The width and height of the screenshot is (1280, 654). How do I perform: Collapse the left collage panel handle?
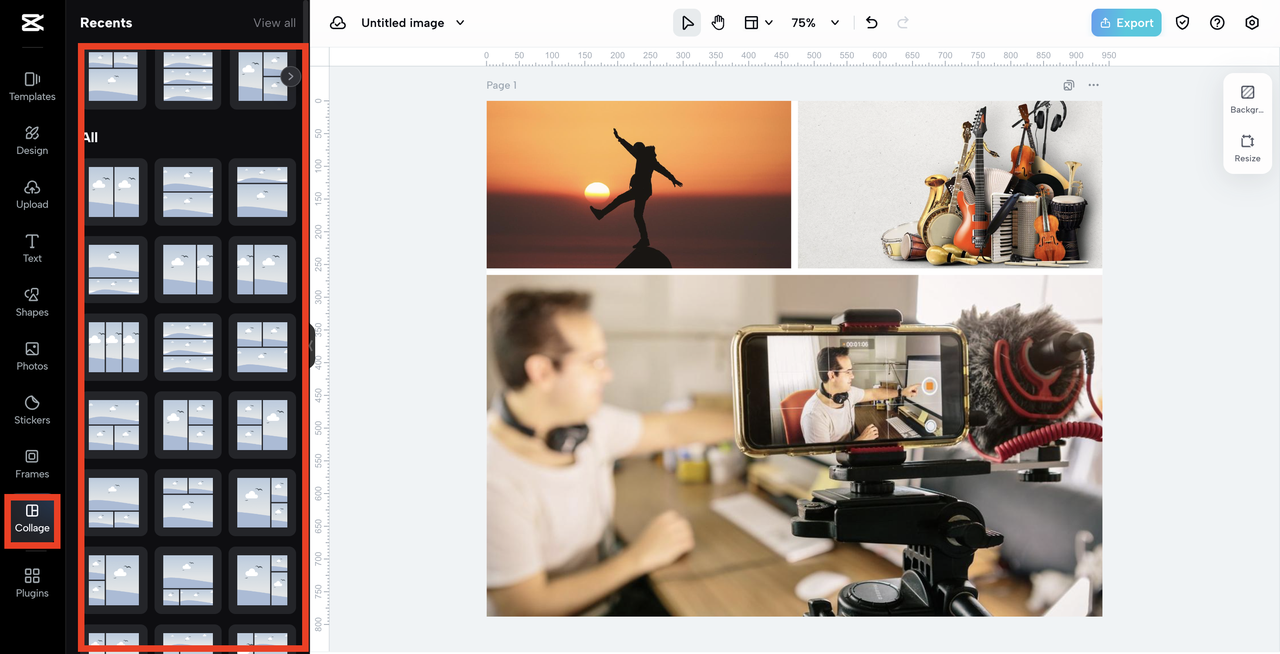312,346
